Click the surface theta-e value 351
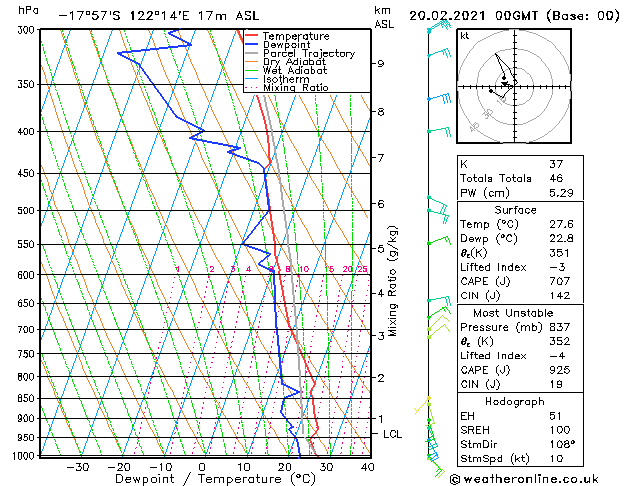The width and height of the screenshot is (629, 486). click(x=559, y=253)
